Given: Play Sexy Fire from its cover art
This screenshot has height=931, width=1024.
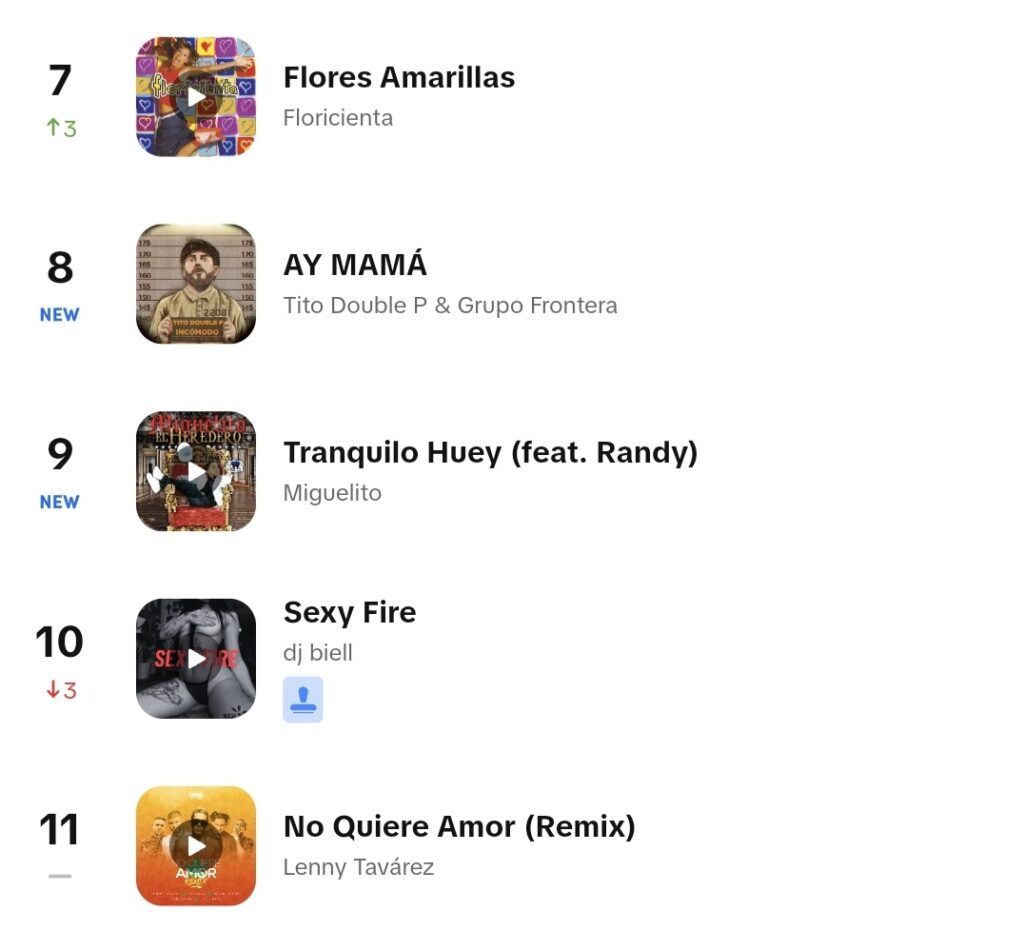Looking at the screenshot, I should (196, 659).
